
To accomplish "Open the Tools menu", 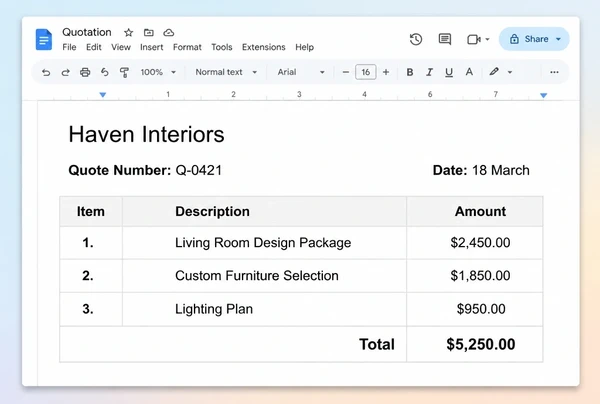I will click(x=222, y=47).
